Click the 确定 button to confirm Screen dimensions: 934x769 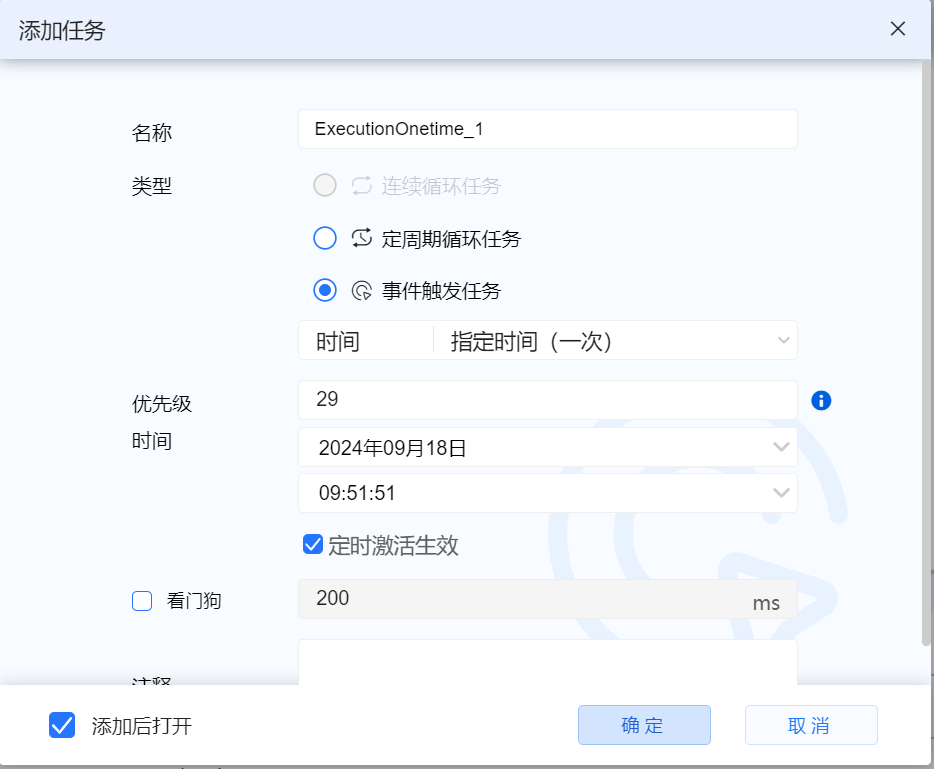[644, 724]
